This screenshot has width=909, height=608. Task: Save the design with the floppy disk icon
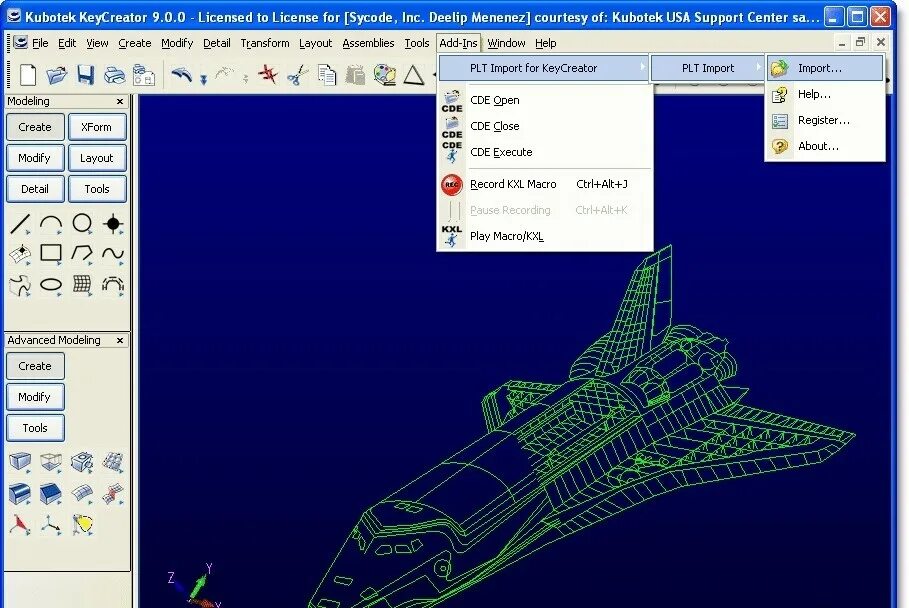pos(85,75)
